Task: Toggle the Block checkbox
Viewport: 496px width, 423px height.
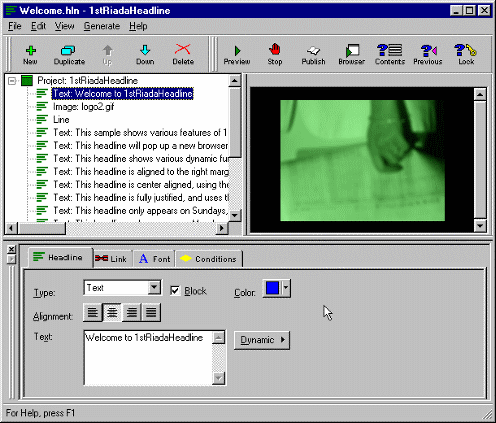Action: 175,291
